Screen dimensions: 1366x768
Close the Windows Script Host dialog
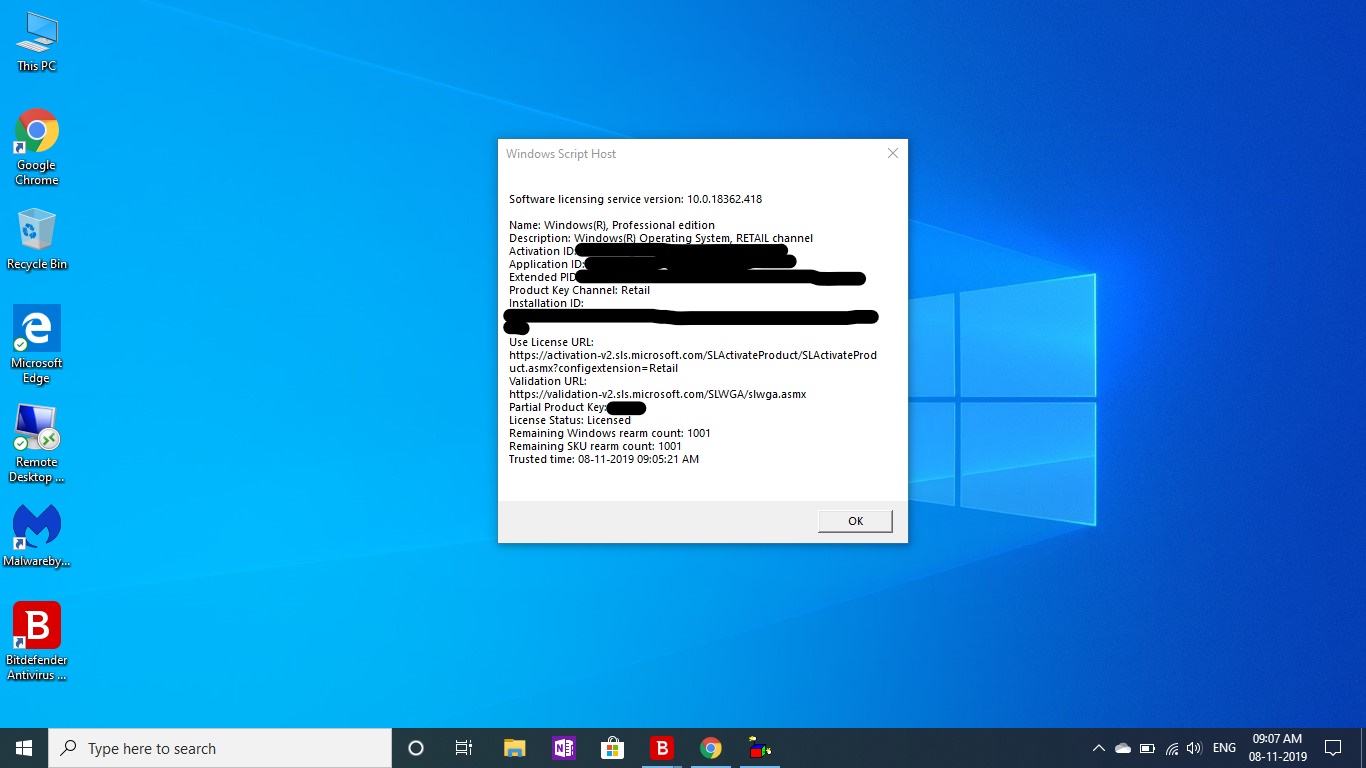(893, 153)
